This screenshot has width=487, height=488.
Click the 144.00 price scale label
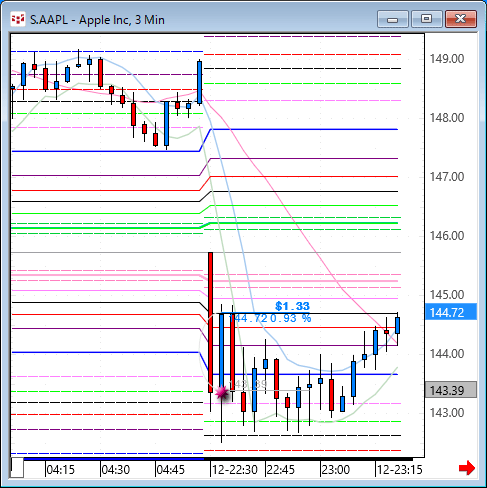(x=447, y=354)
